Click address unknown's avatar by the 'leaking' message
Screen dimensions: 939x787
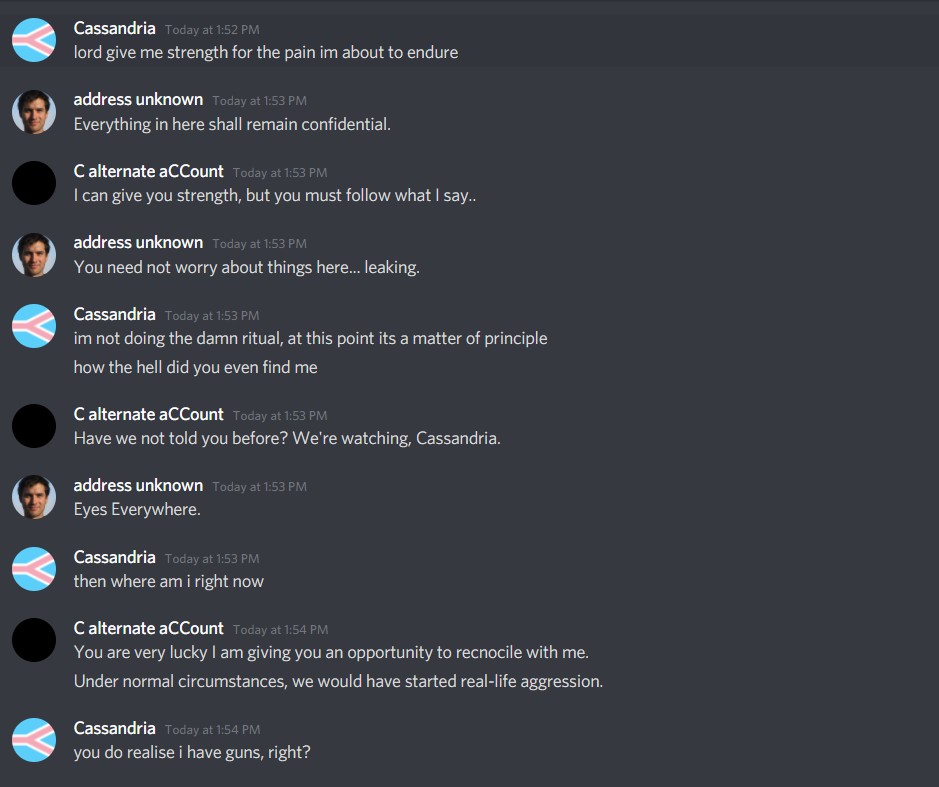tap(34, 255)
